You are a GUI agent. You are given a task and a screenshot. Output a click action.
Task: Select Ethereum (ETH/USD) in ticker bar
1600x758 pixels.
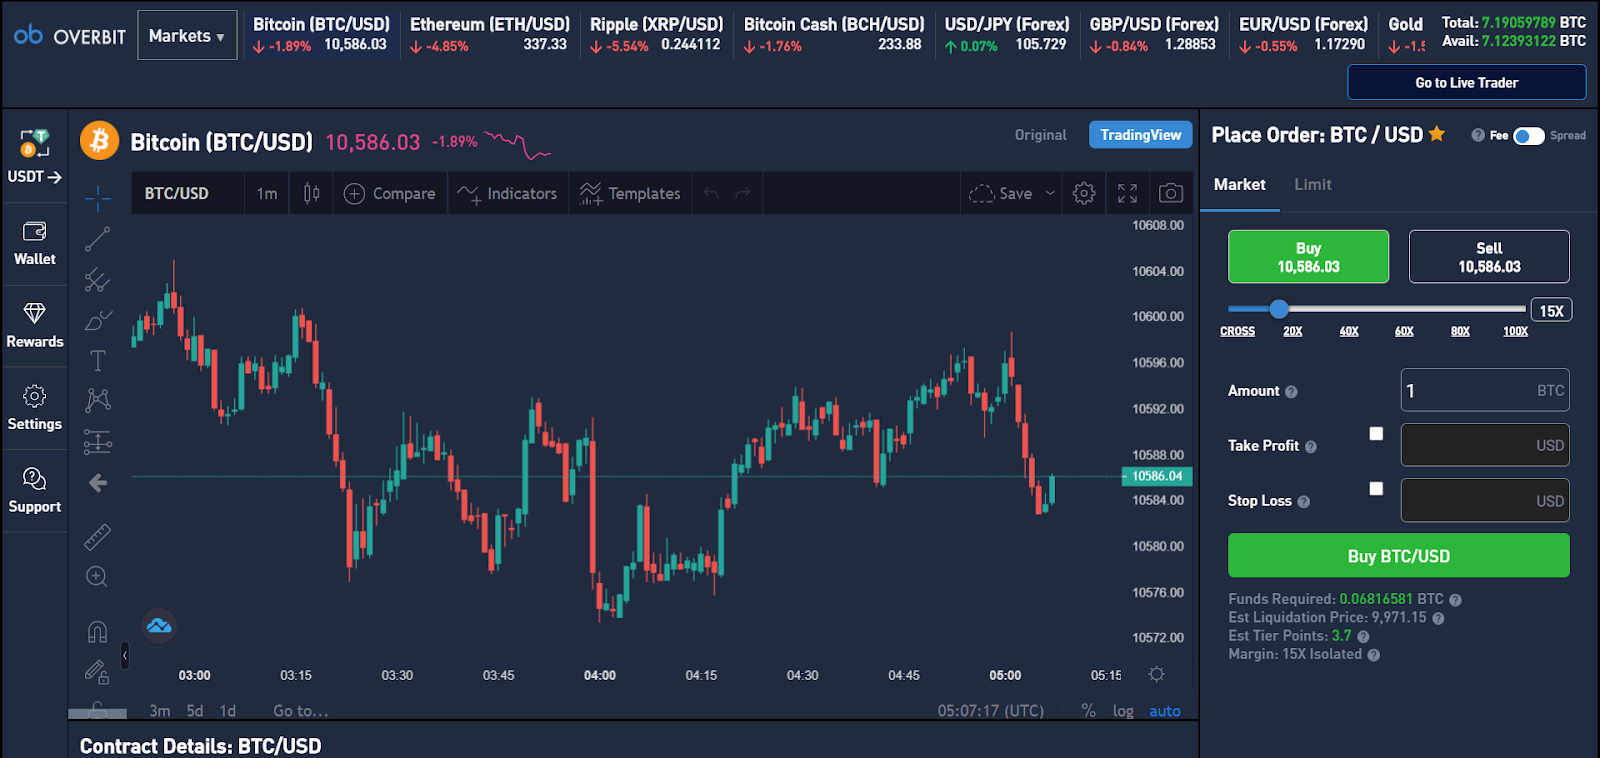tap(489, 34)
